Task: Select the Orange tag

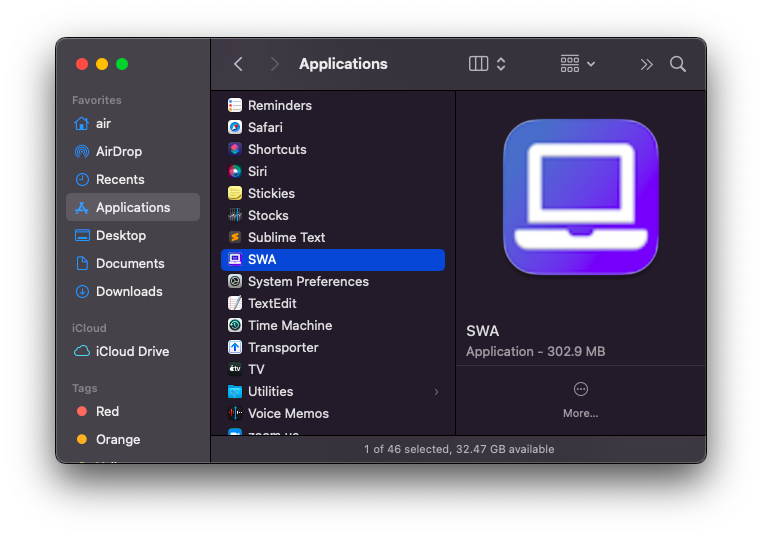Action: point(133,440)
